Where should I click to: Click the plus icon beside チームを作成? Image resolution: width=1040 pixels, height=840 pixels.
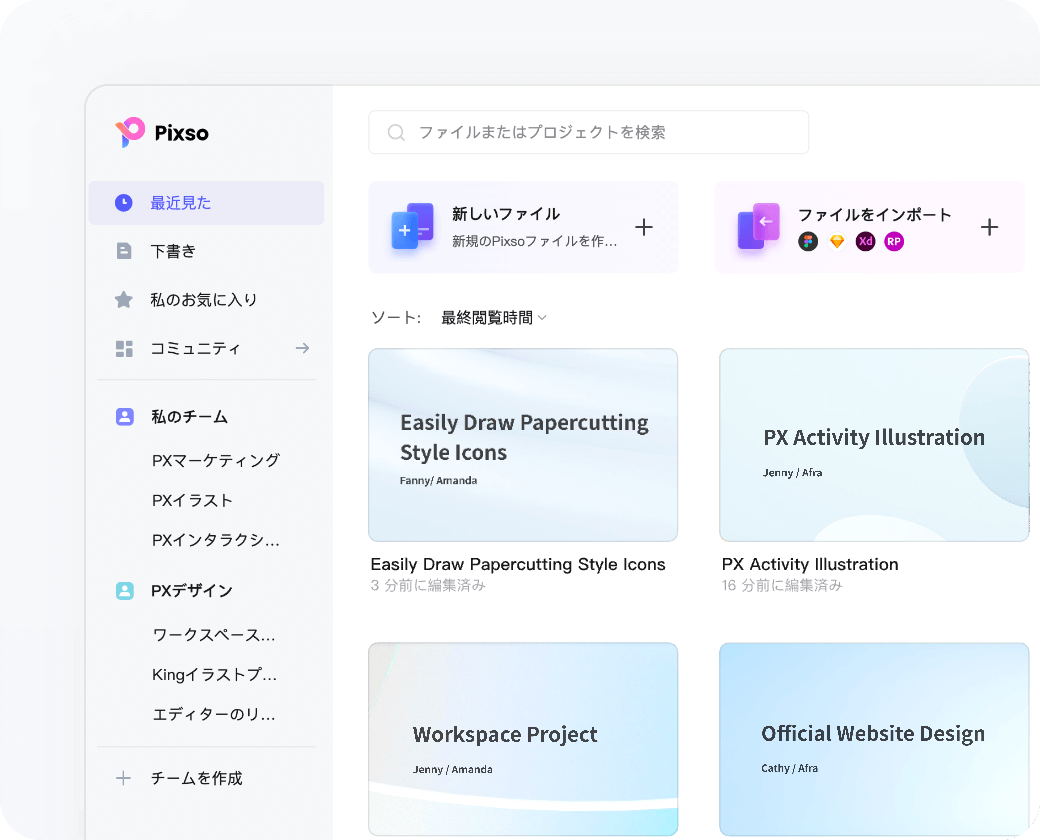[x=123, y=778]
